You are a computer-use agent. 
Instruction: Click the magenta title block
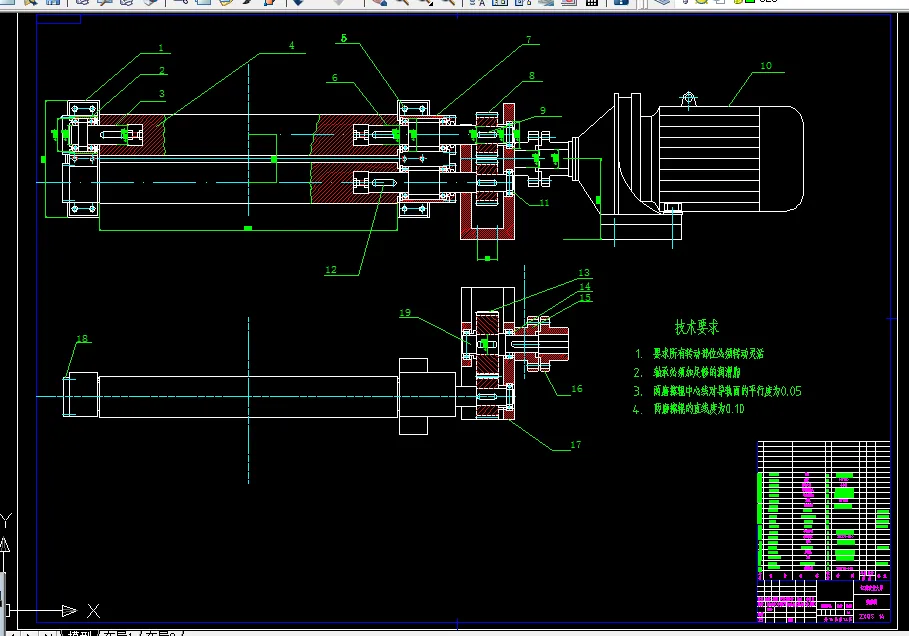824,601
